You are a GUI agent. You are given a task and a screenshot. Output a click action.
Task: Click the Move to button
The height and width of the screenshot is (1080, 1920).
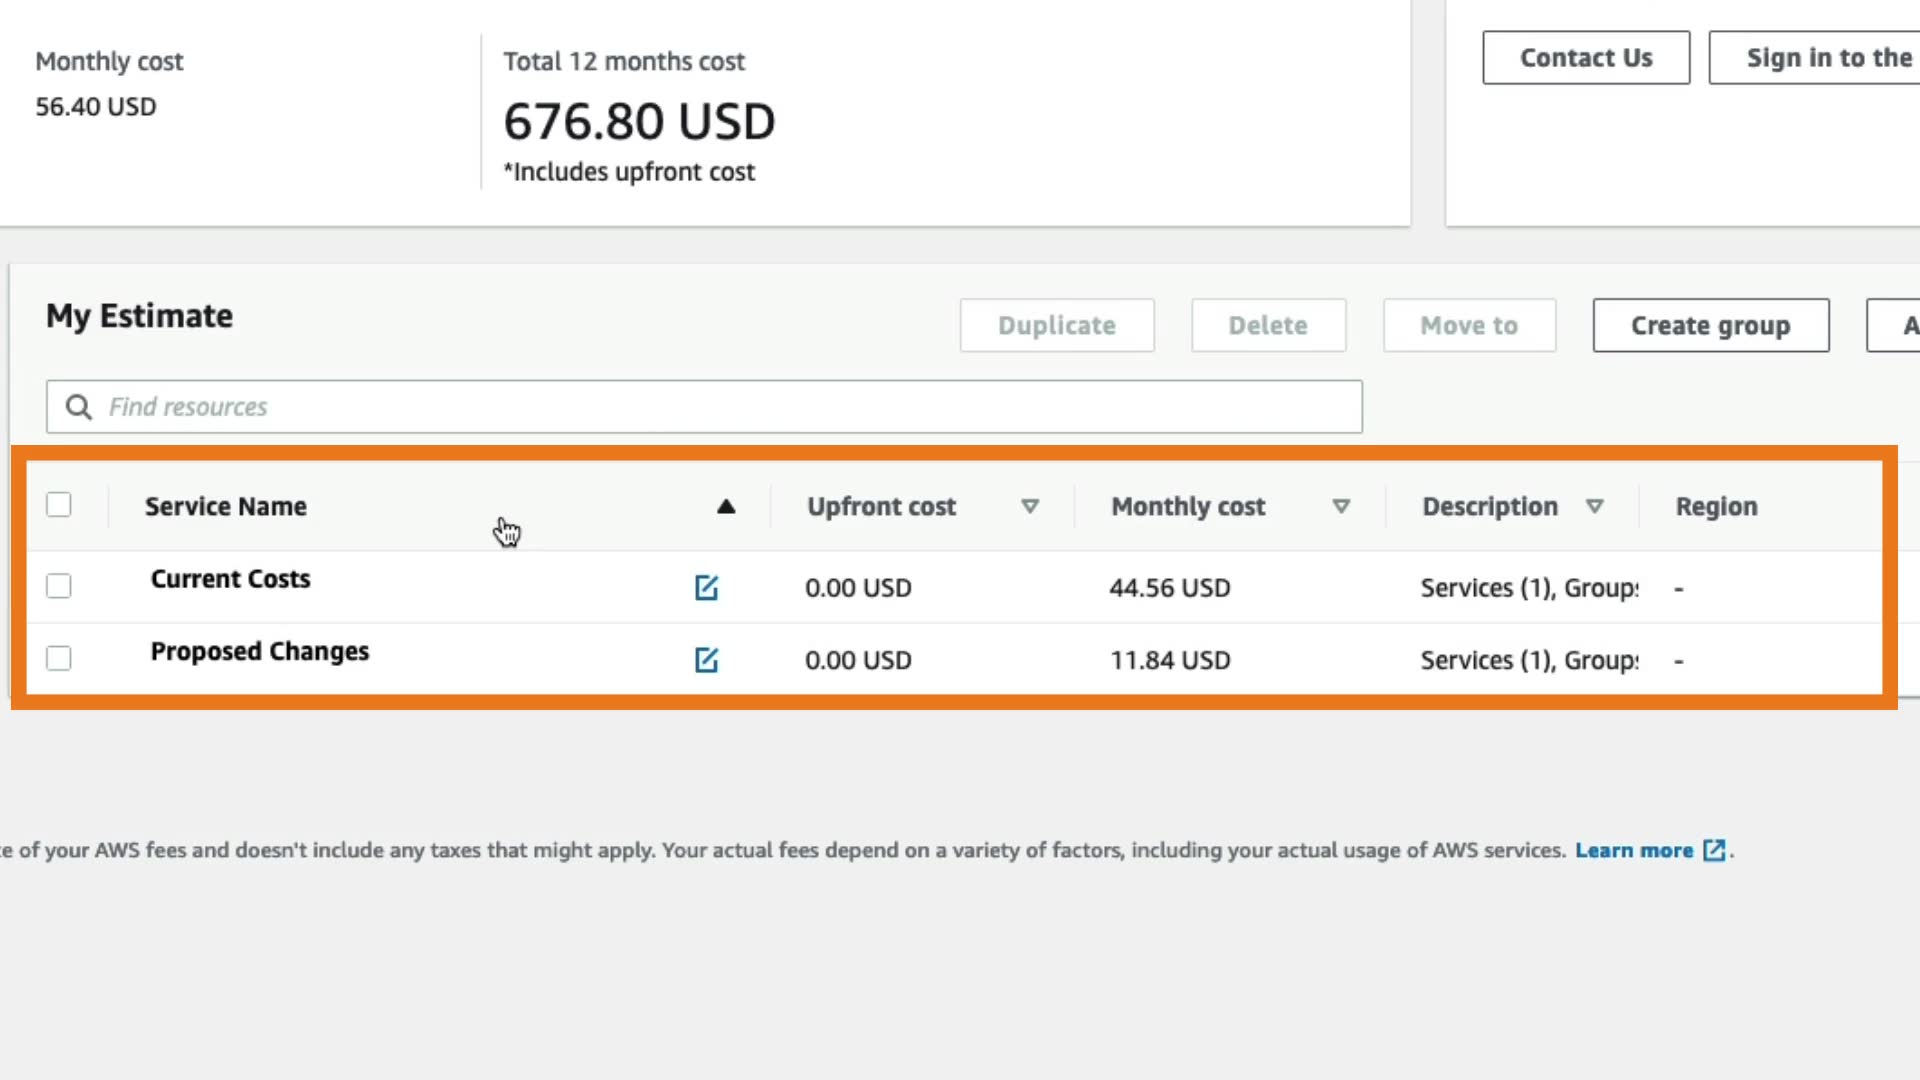[1468, 325]
